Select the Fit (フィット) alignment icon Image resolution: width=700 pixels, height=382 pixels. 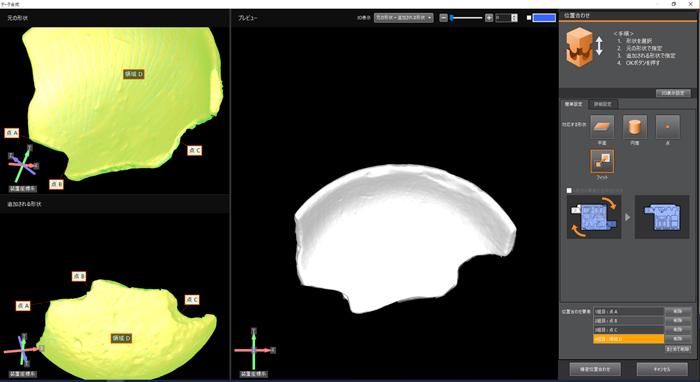pyautogui.click(x=602, y=162)
